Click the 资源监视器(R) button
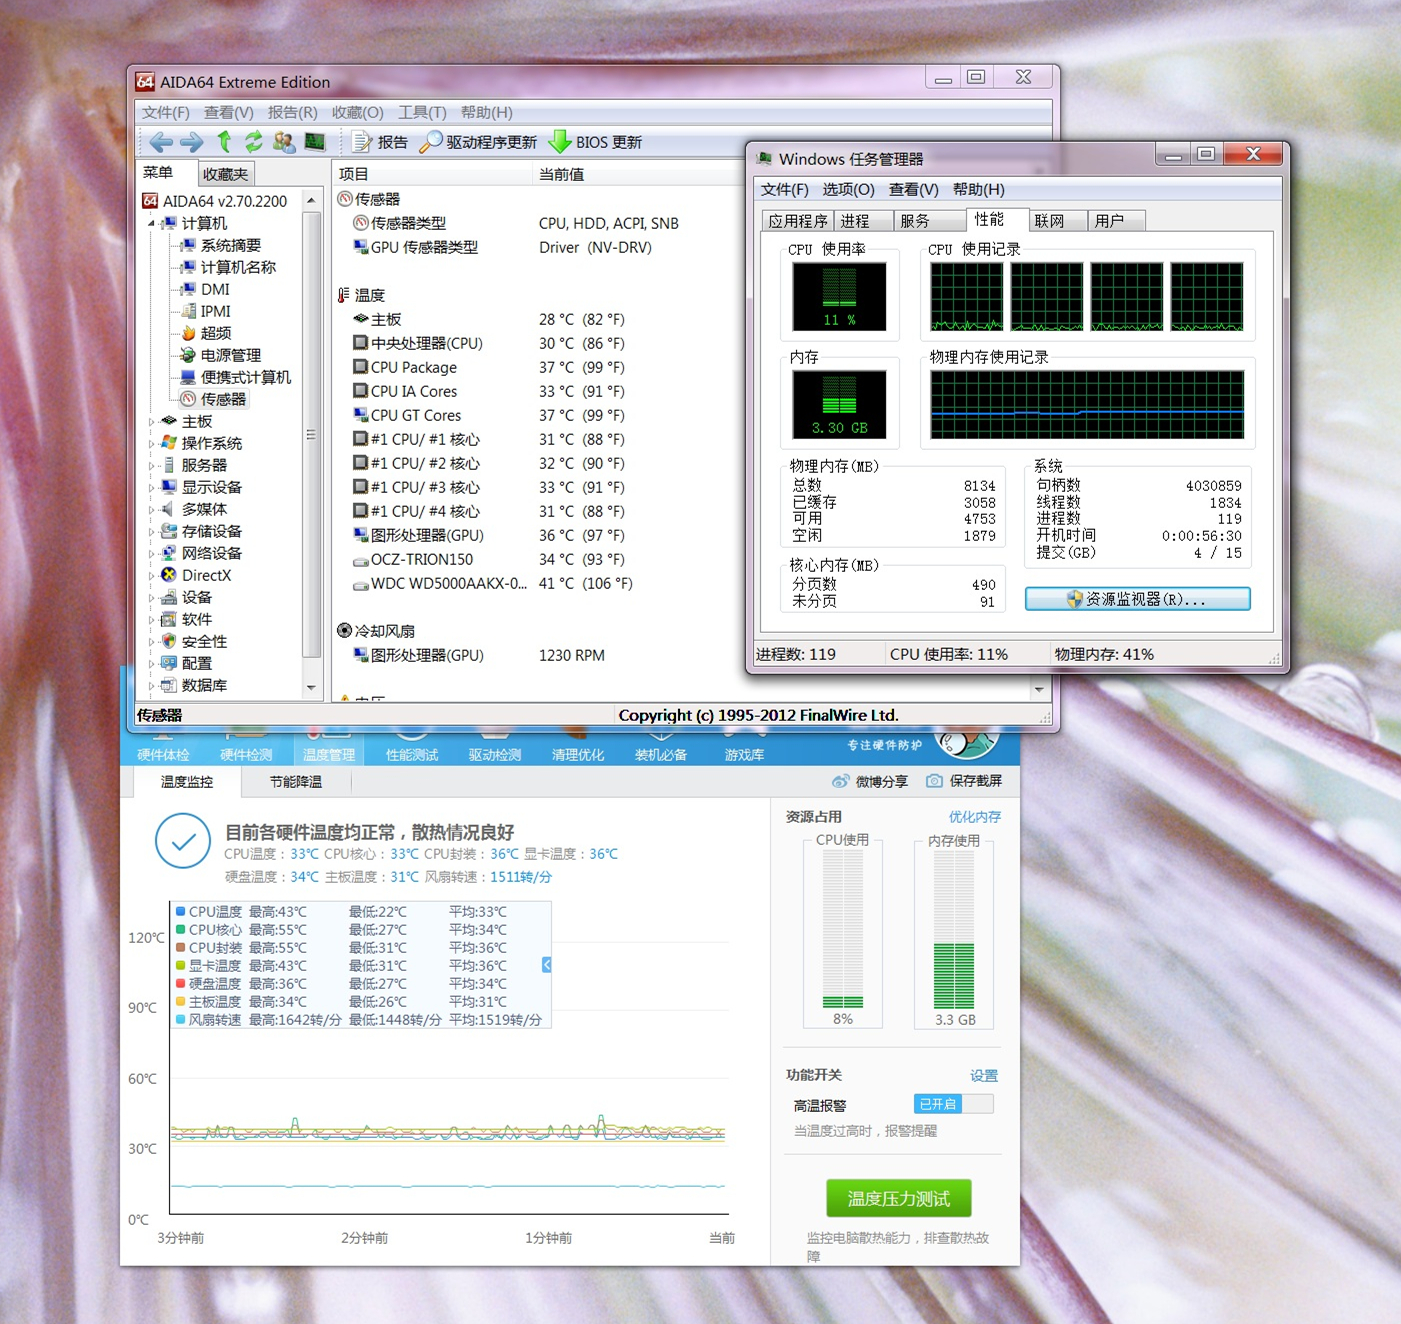This screenshot has width=1401, height=1324. coord(1137,598)
